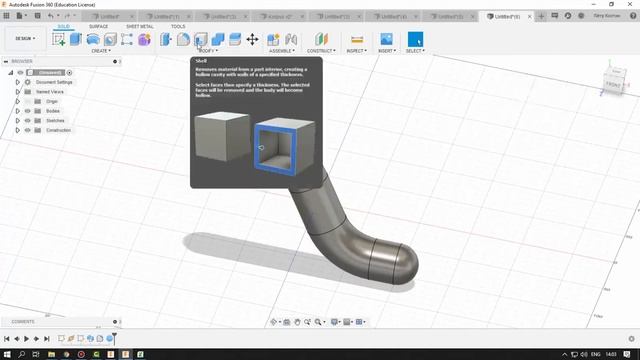
Task: Open the Help question mark icon
Action: [633, 16]
